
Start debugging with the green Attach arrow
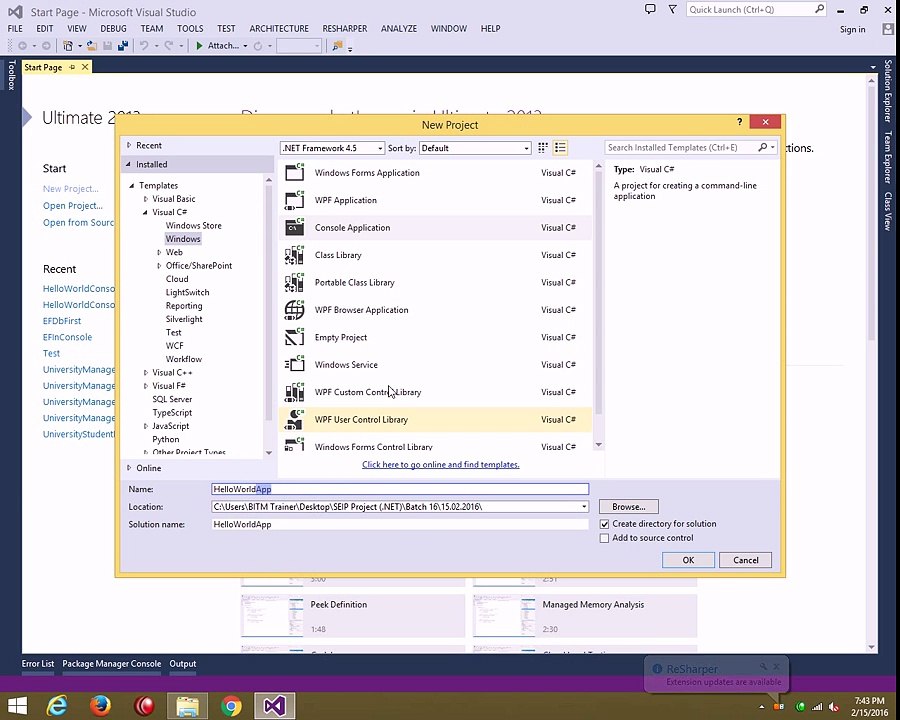click(199, 46)
